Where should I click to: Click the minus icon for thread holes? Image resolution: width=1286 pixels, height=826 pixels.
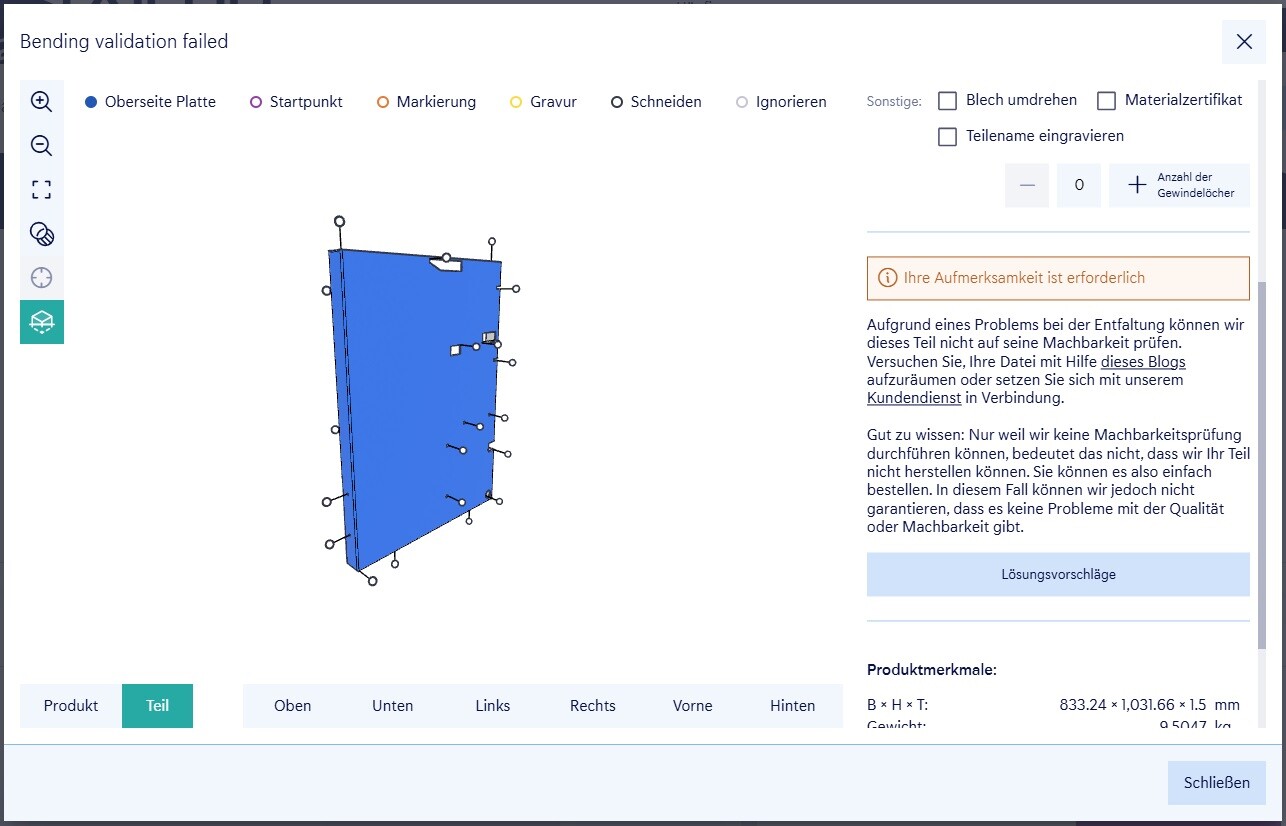(1027, 185)
